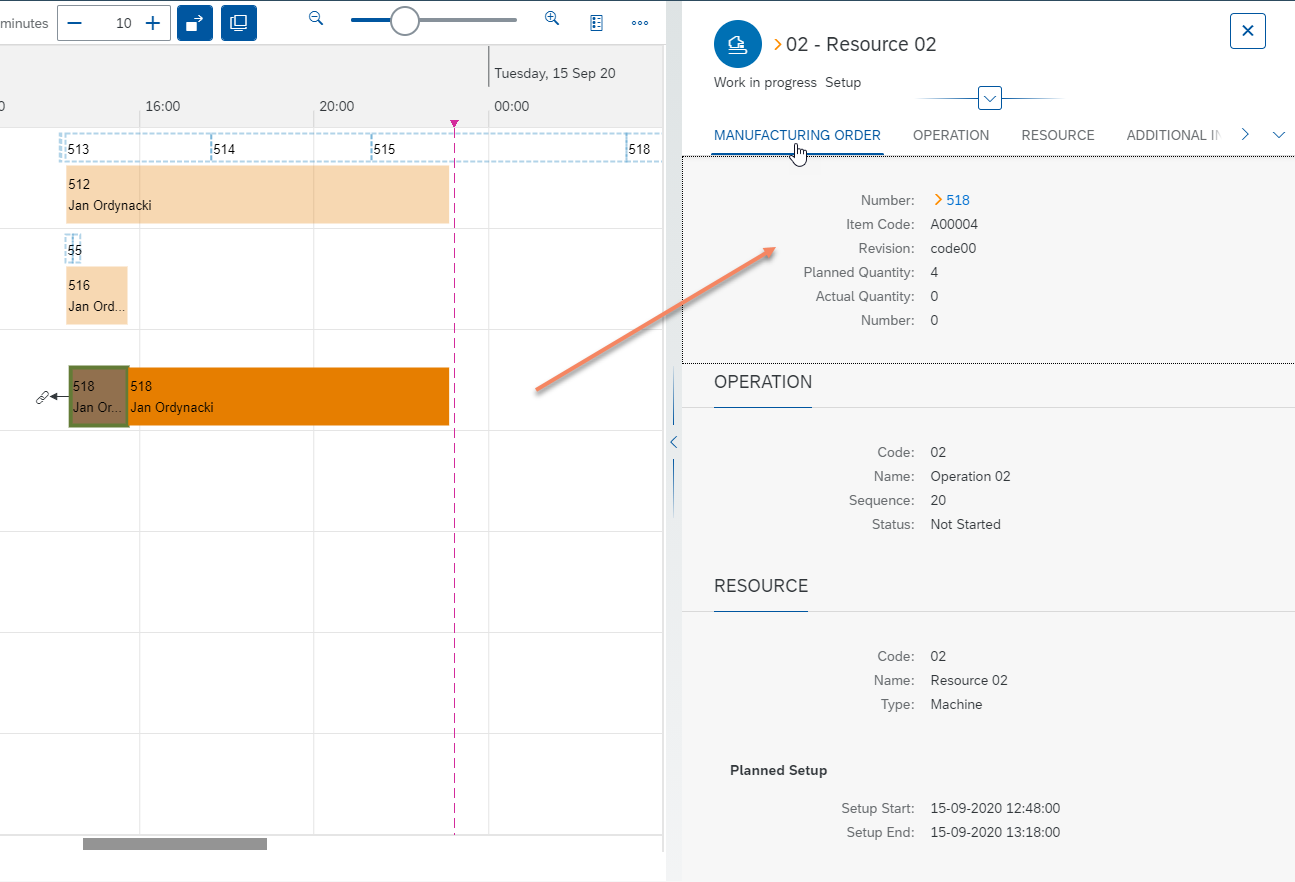
Task: Click the expand-to-fullscreen blue toolbar icon
Action: 195,22
